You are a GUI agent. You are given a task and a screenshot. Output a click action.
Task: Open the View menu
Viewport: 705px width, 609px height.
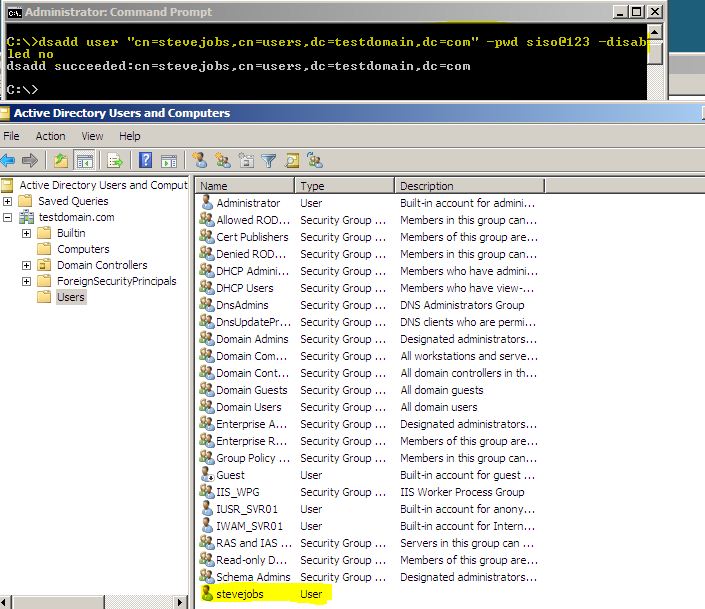92,136
